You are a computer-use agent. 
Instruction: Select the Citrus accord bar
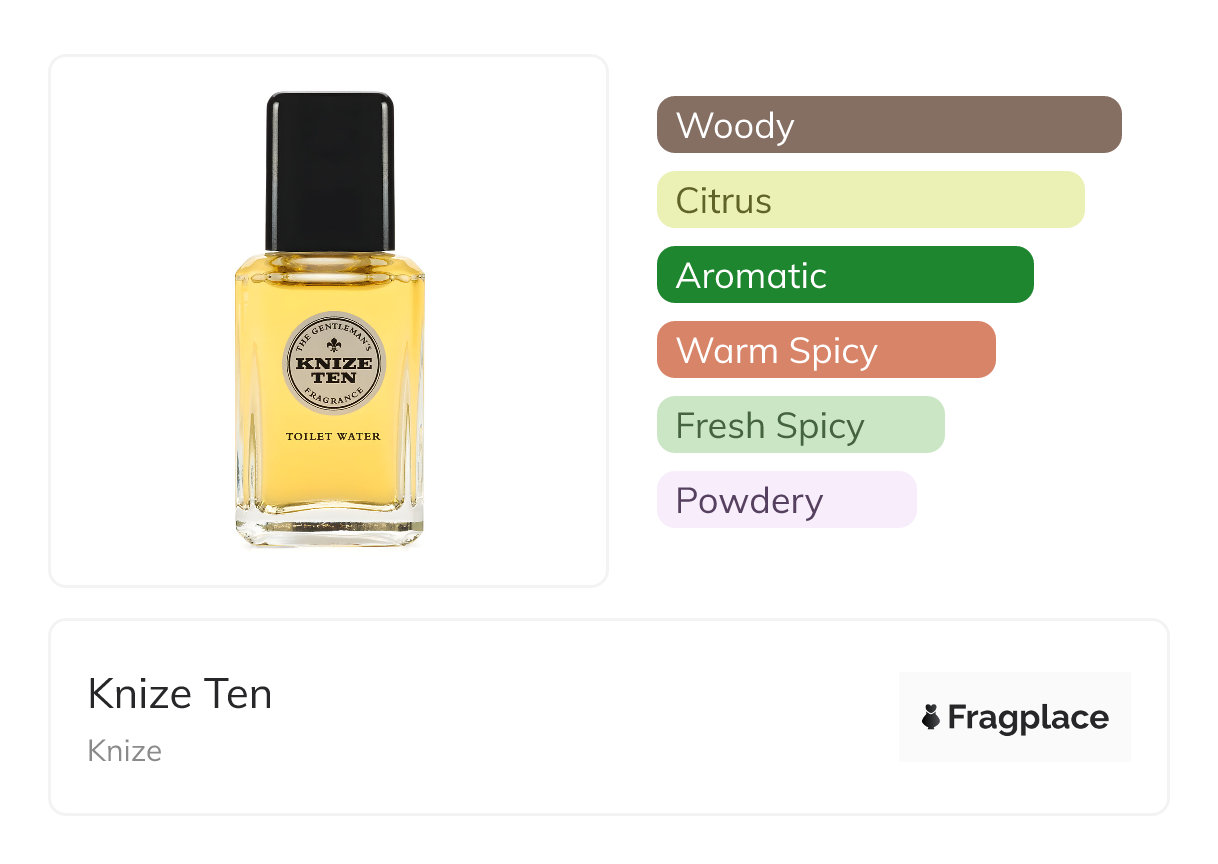[x=870, y=200]
